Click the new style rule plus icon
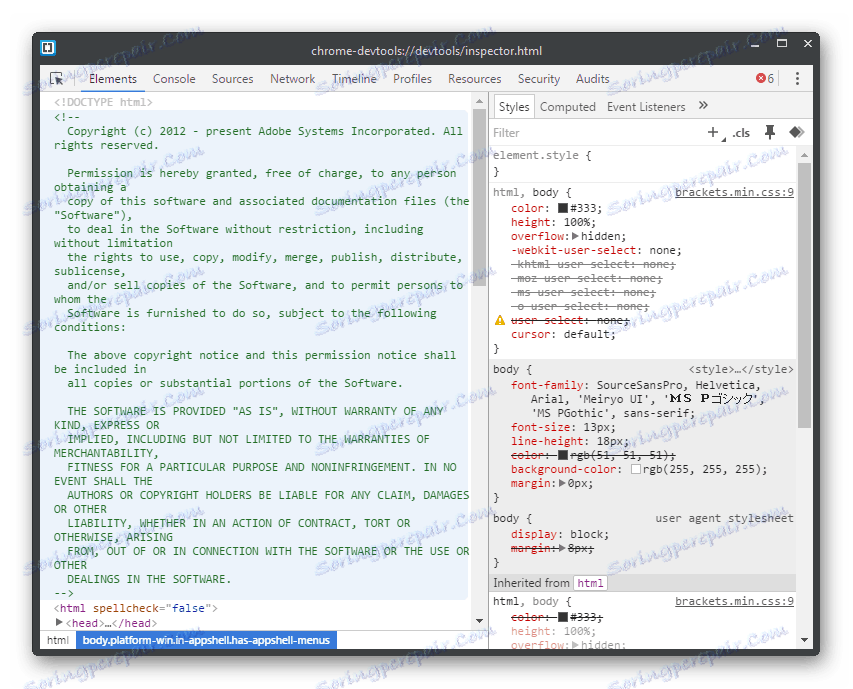This screenshot has width=853, height=689. tap(713, 132)
